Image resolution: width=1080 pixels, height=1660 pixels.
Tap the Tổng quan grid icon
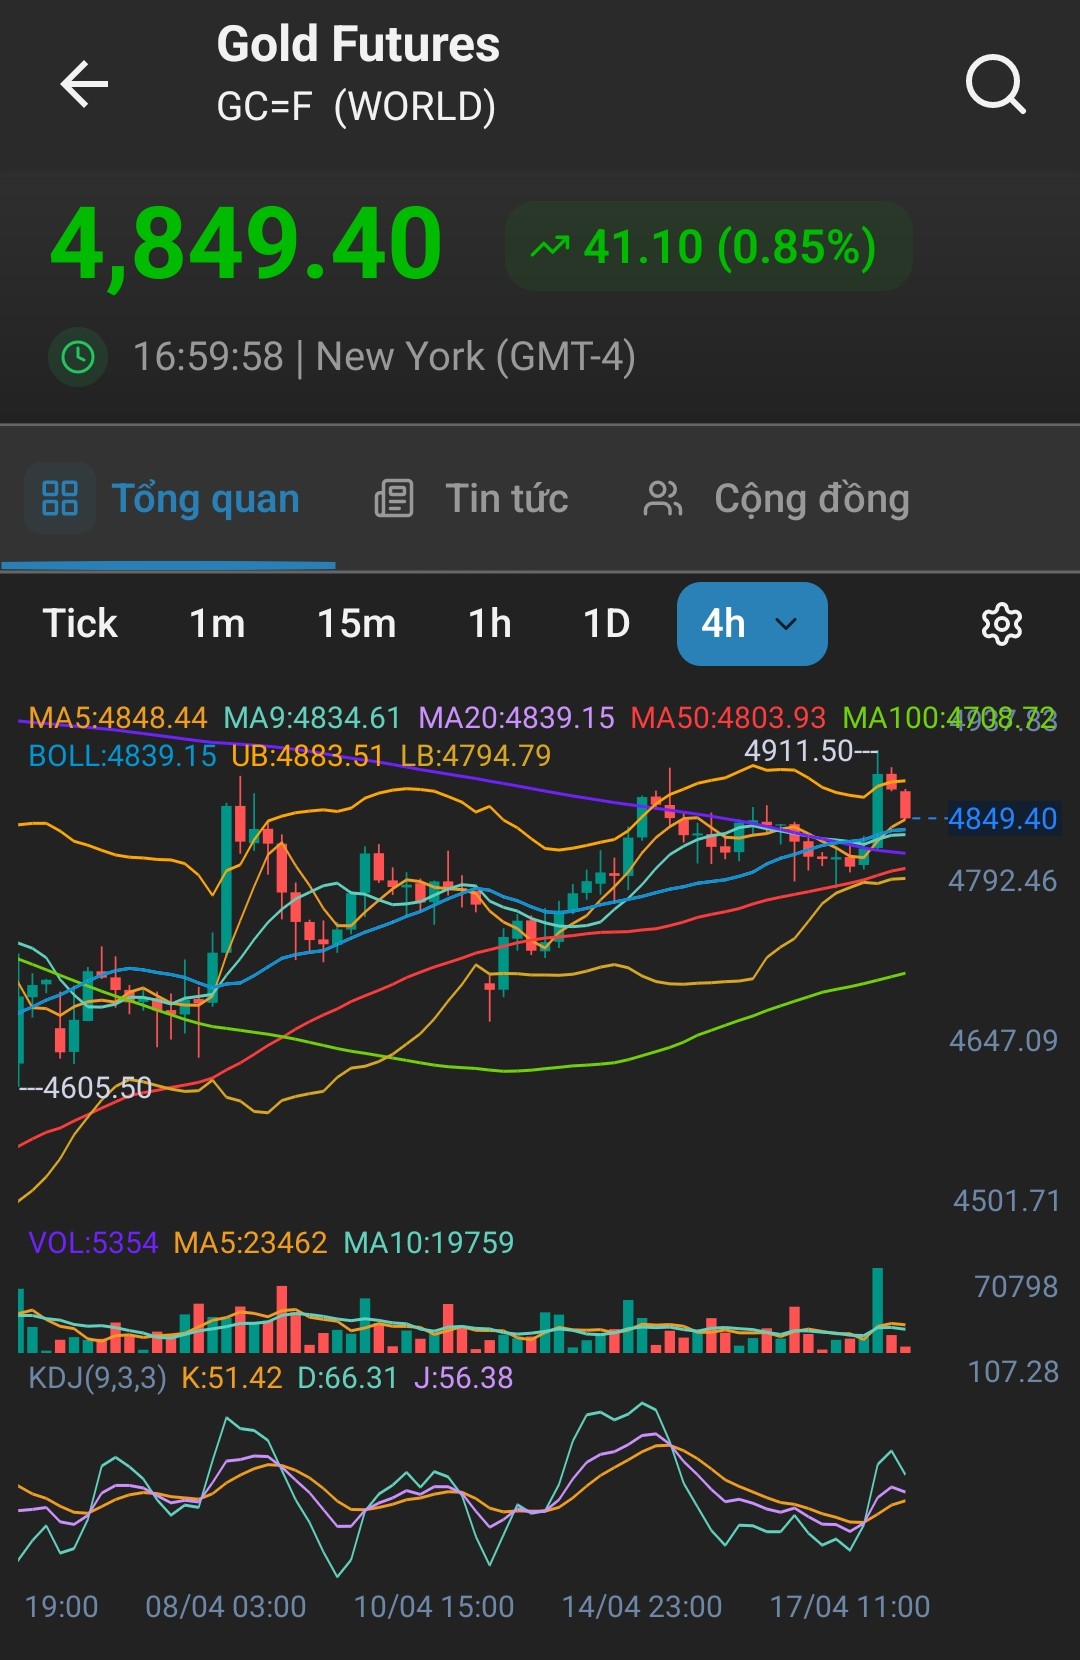tap(60, 498)
